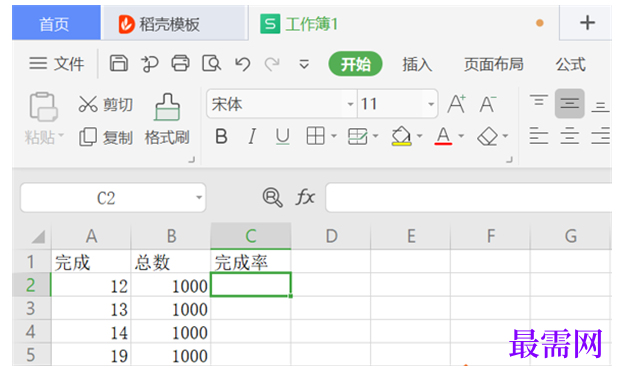Toggle Italic formatting

point(251,137)
